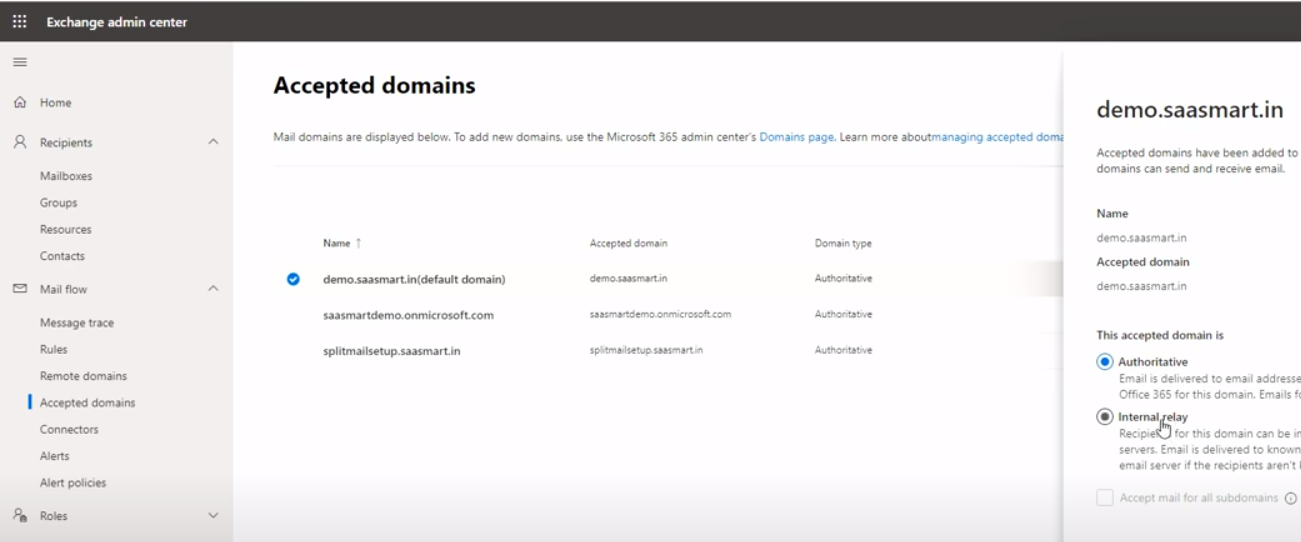Click Exchange admin center title
This screenshot has width=1301, height=542.
pos(116,22)
